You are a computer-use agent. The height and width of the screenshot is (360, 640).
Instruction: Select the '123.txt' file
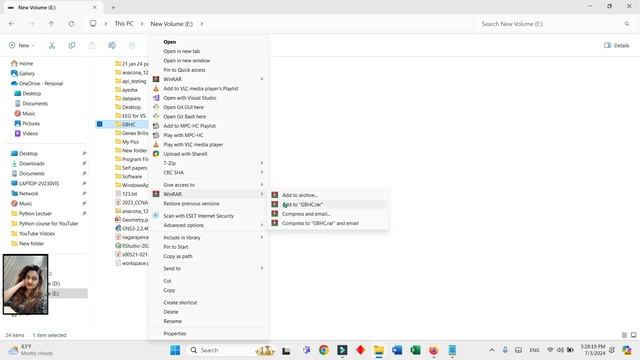tap(129, 193)
